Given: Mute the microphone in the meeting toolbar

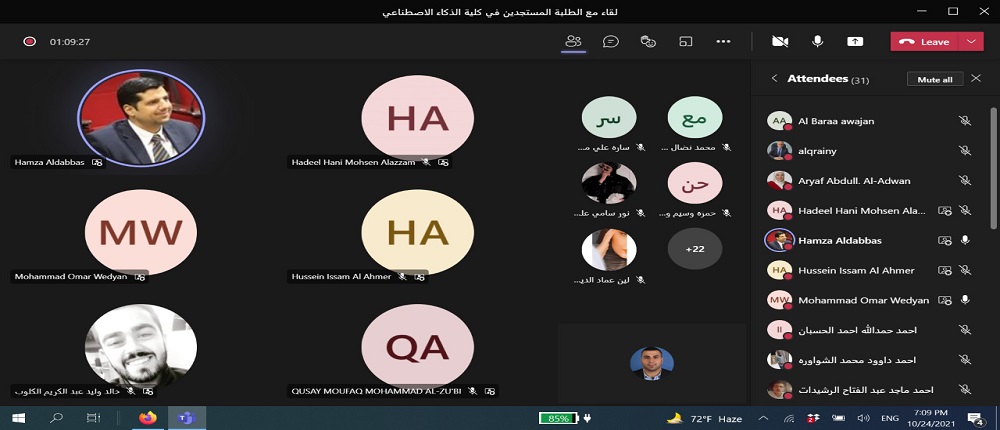Looking at the screenshot, I should click(817, 42).
